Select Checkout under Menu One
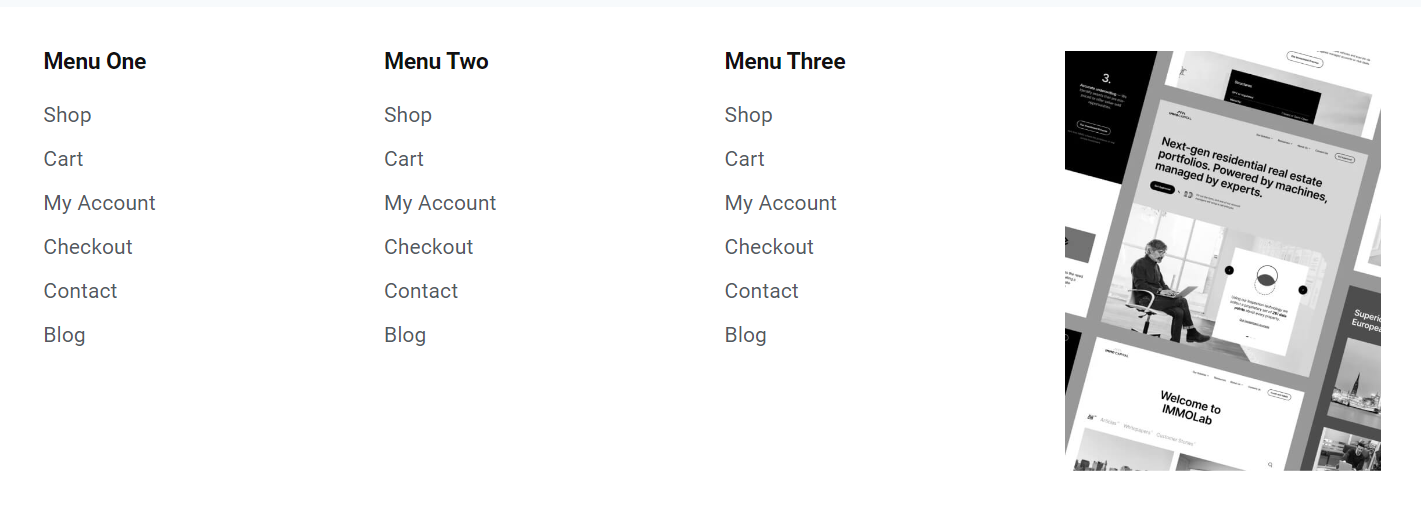This screenshot has height=513, width=1421. point(88,247)
